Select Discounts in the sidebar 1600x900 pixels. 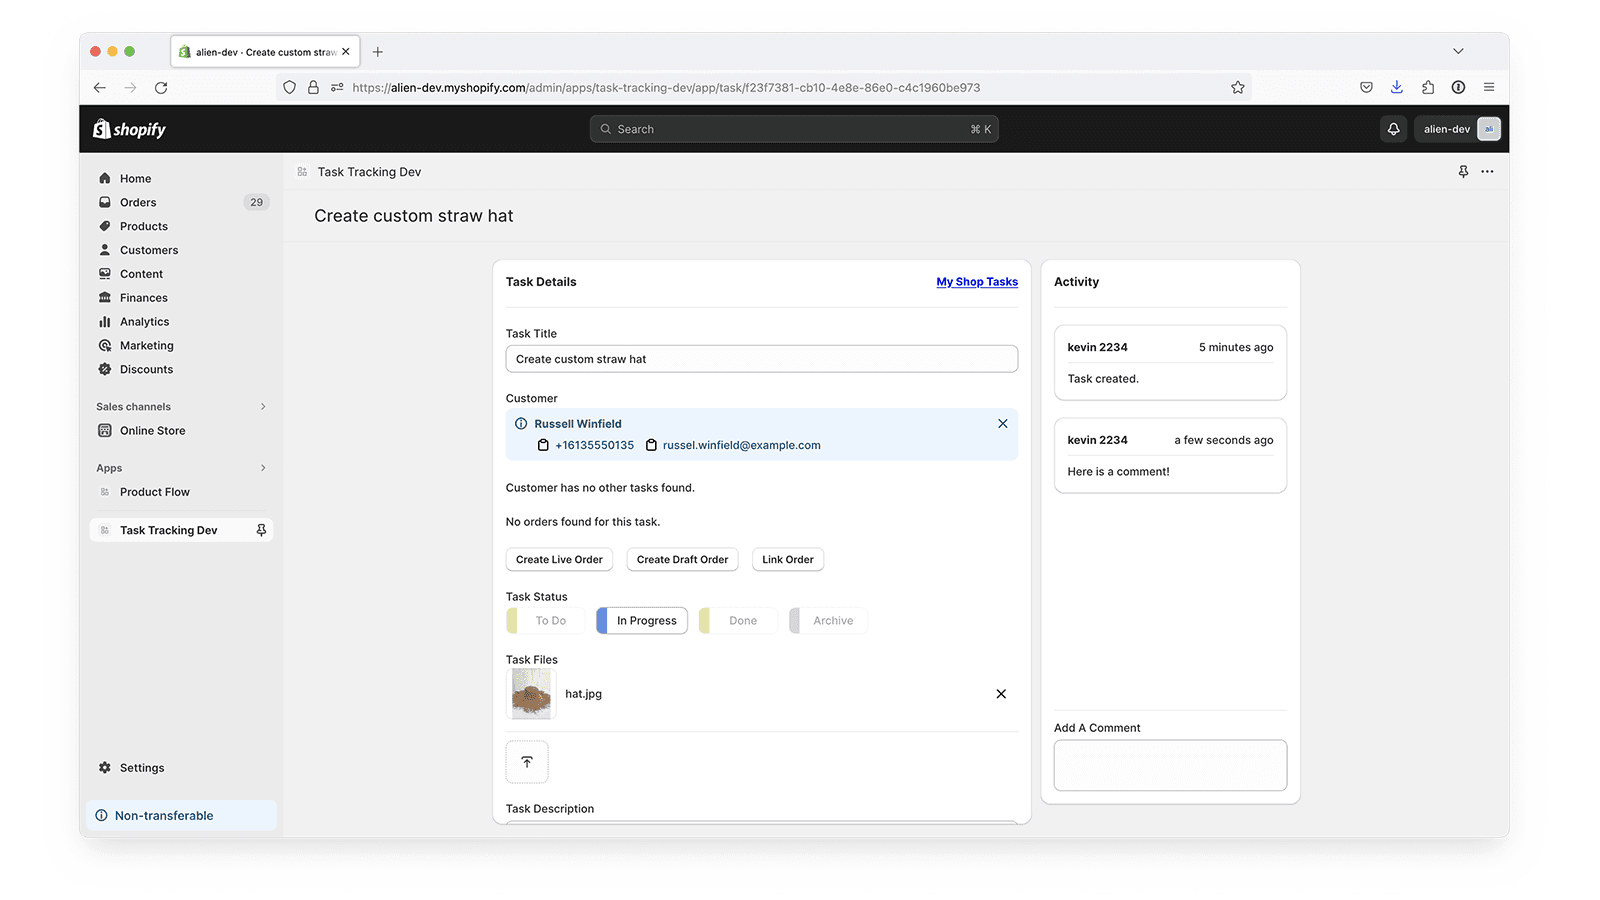point(145,369)
